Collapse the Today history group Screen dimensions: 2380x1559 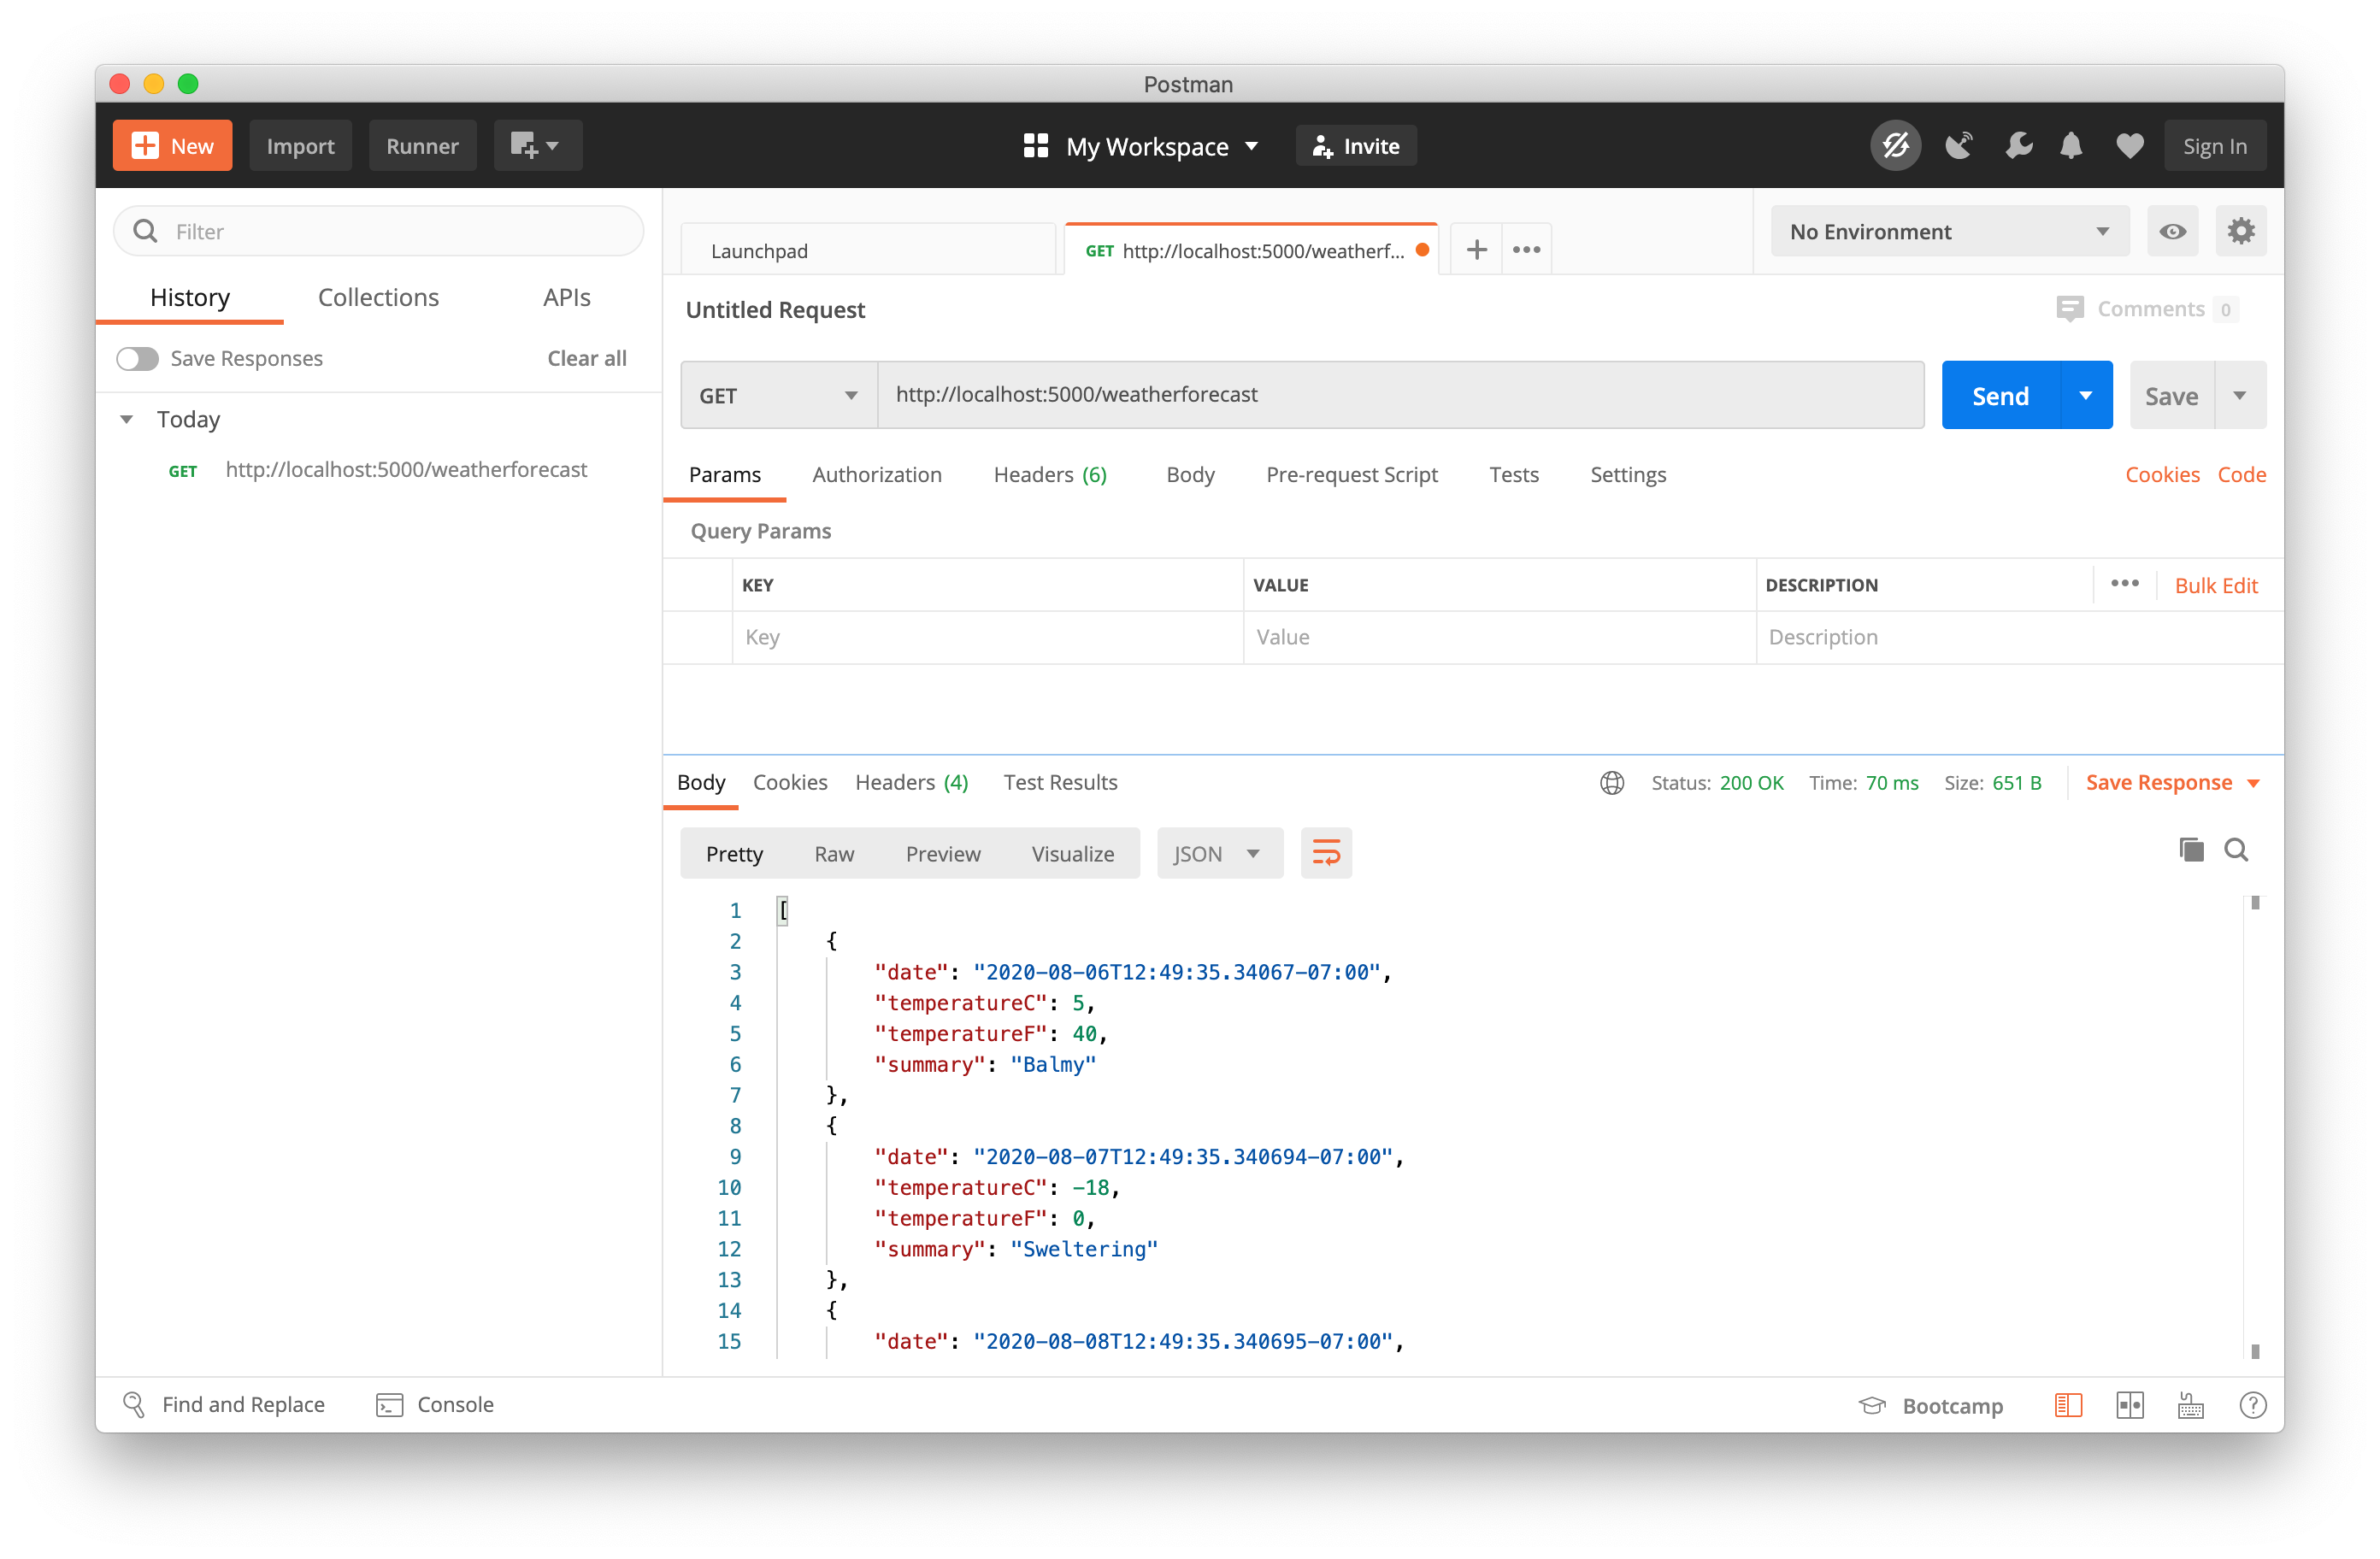coord(127,419)
